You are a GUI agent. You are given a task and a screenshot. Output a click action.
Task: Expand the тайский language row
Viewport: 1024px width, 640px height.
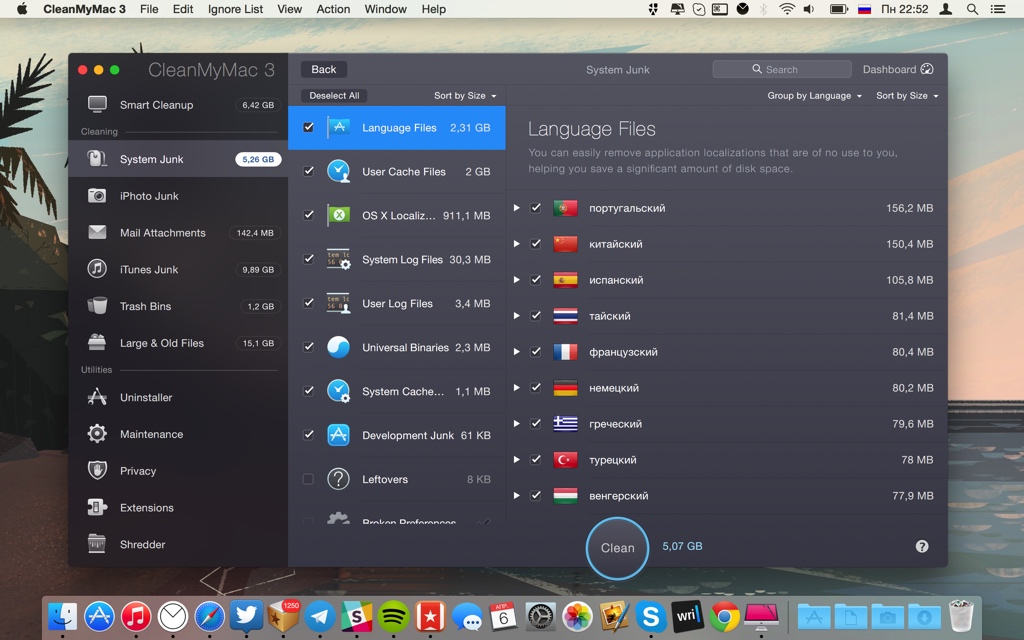coord(516,315)
